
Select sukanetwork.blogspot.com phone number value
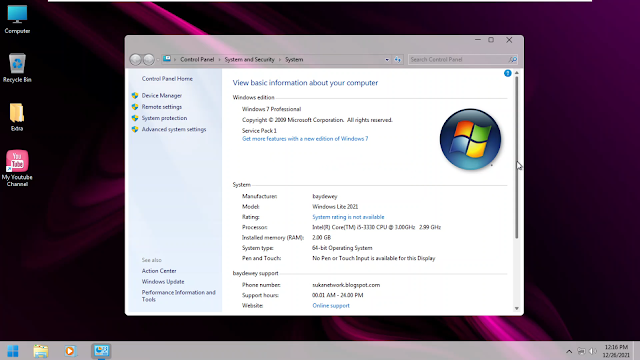pos(346,285)
